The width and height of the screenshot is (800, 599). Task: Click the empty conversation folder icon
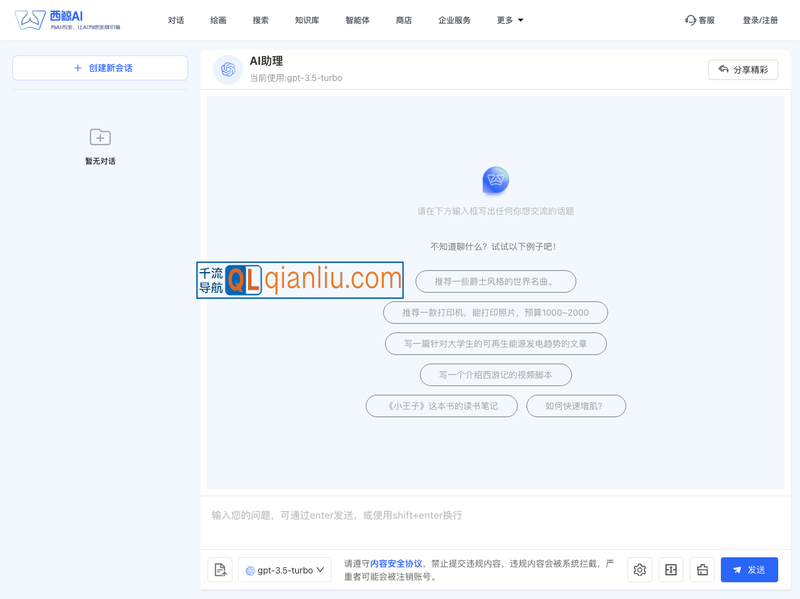click(100, 137)
